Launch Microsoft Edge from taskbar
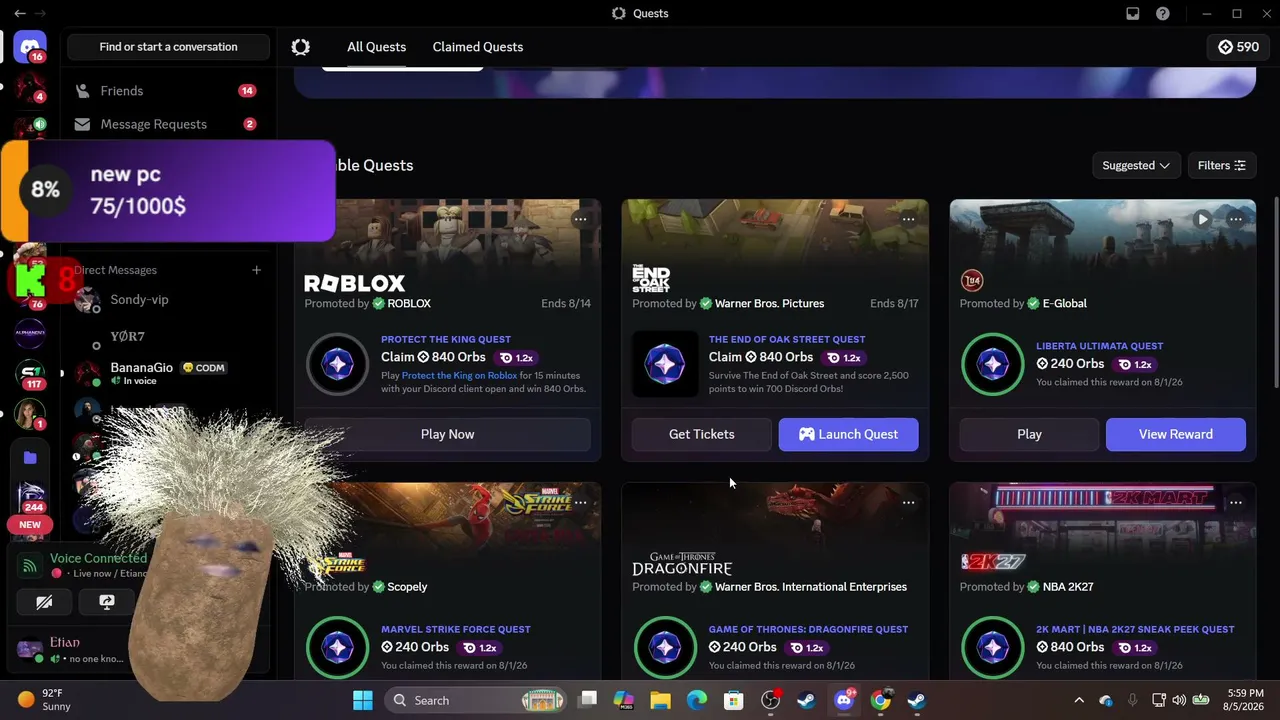Screen dimensions: 1280x720 coord(697,700)
